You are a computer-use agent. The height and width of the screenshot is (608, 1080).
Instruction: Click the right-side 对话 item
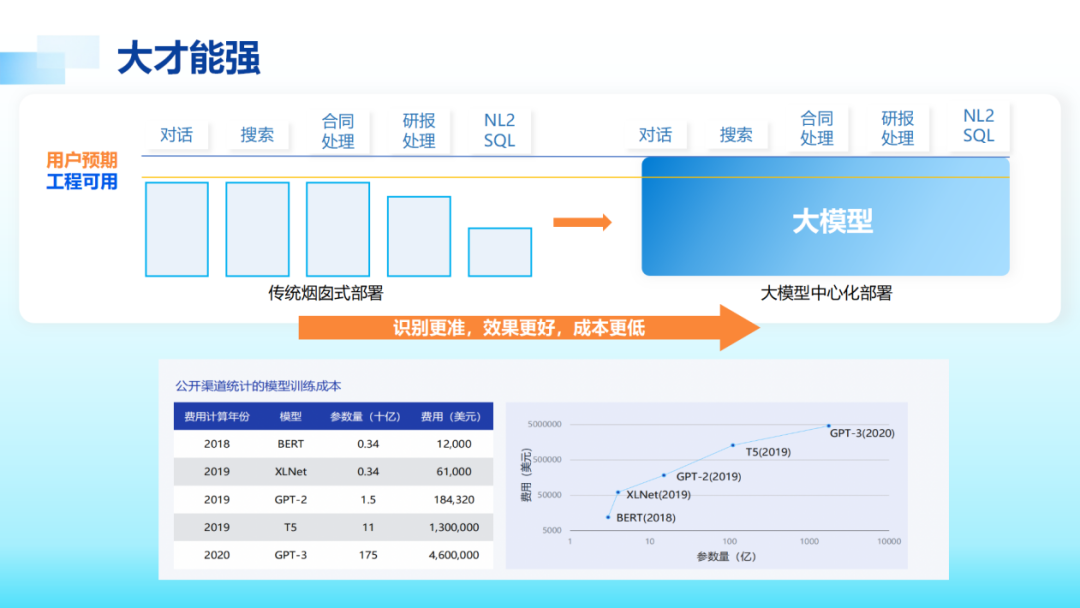coord(656,134)
